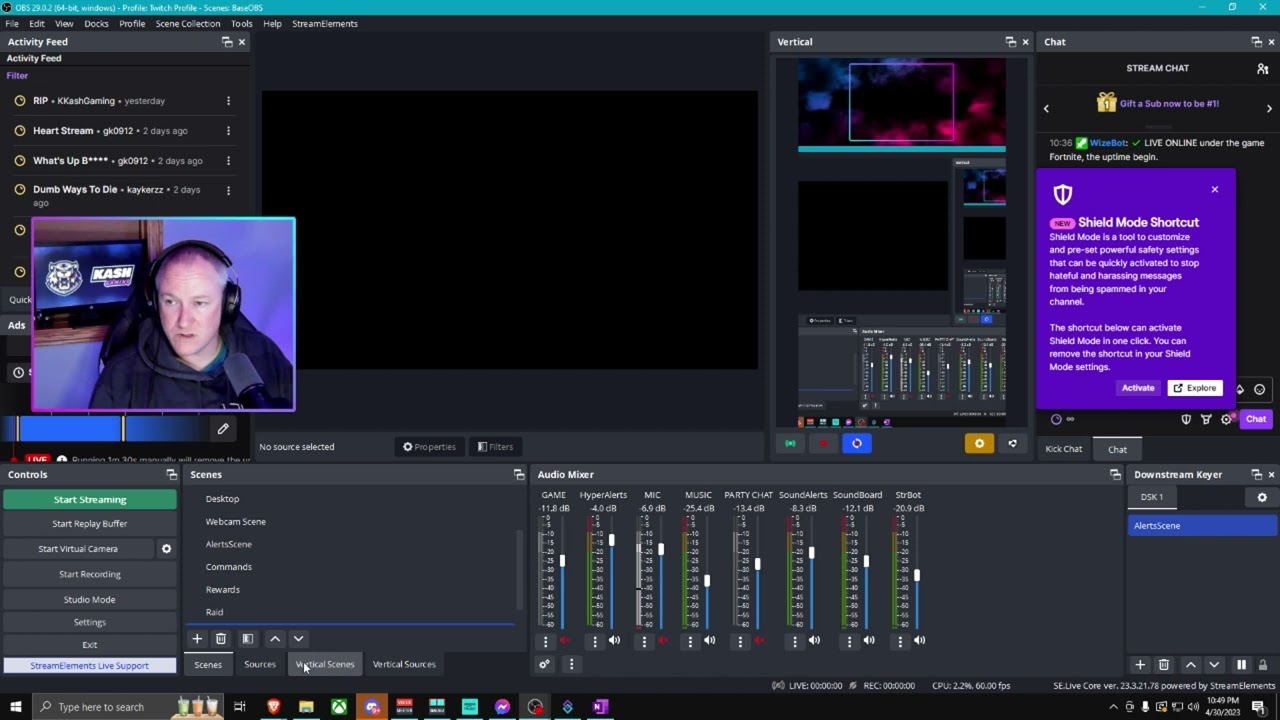Show next chat banner with right chevron
This screenshot has height=720, width=1280.
pos(1269,108)
